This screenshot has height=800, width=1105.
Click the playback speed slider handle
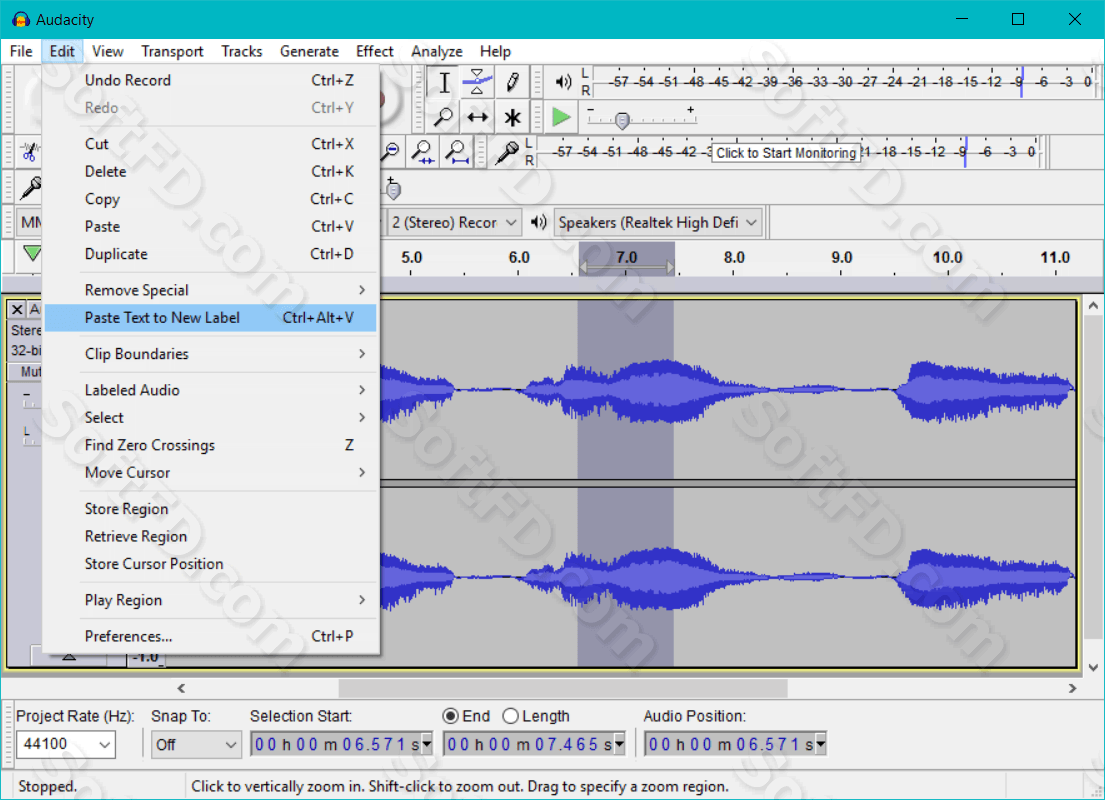(622, 121)
